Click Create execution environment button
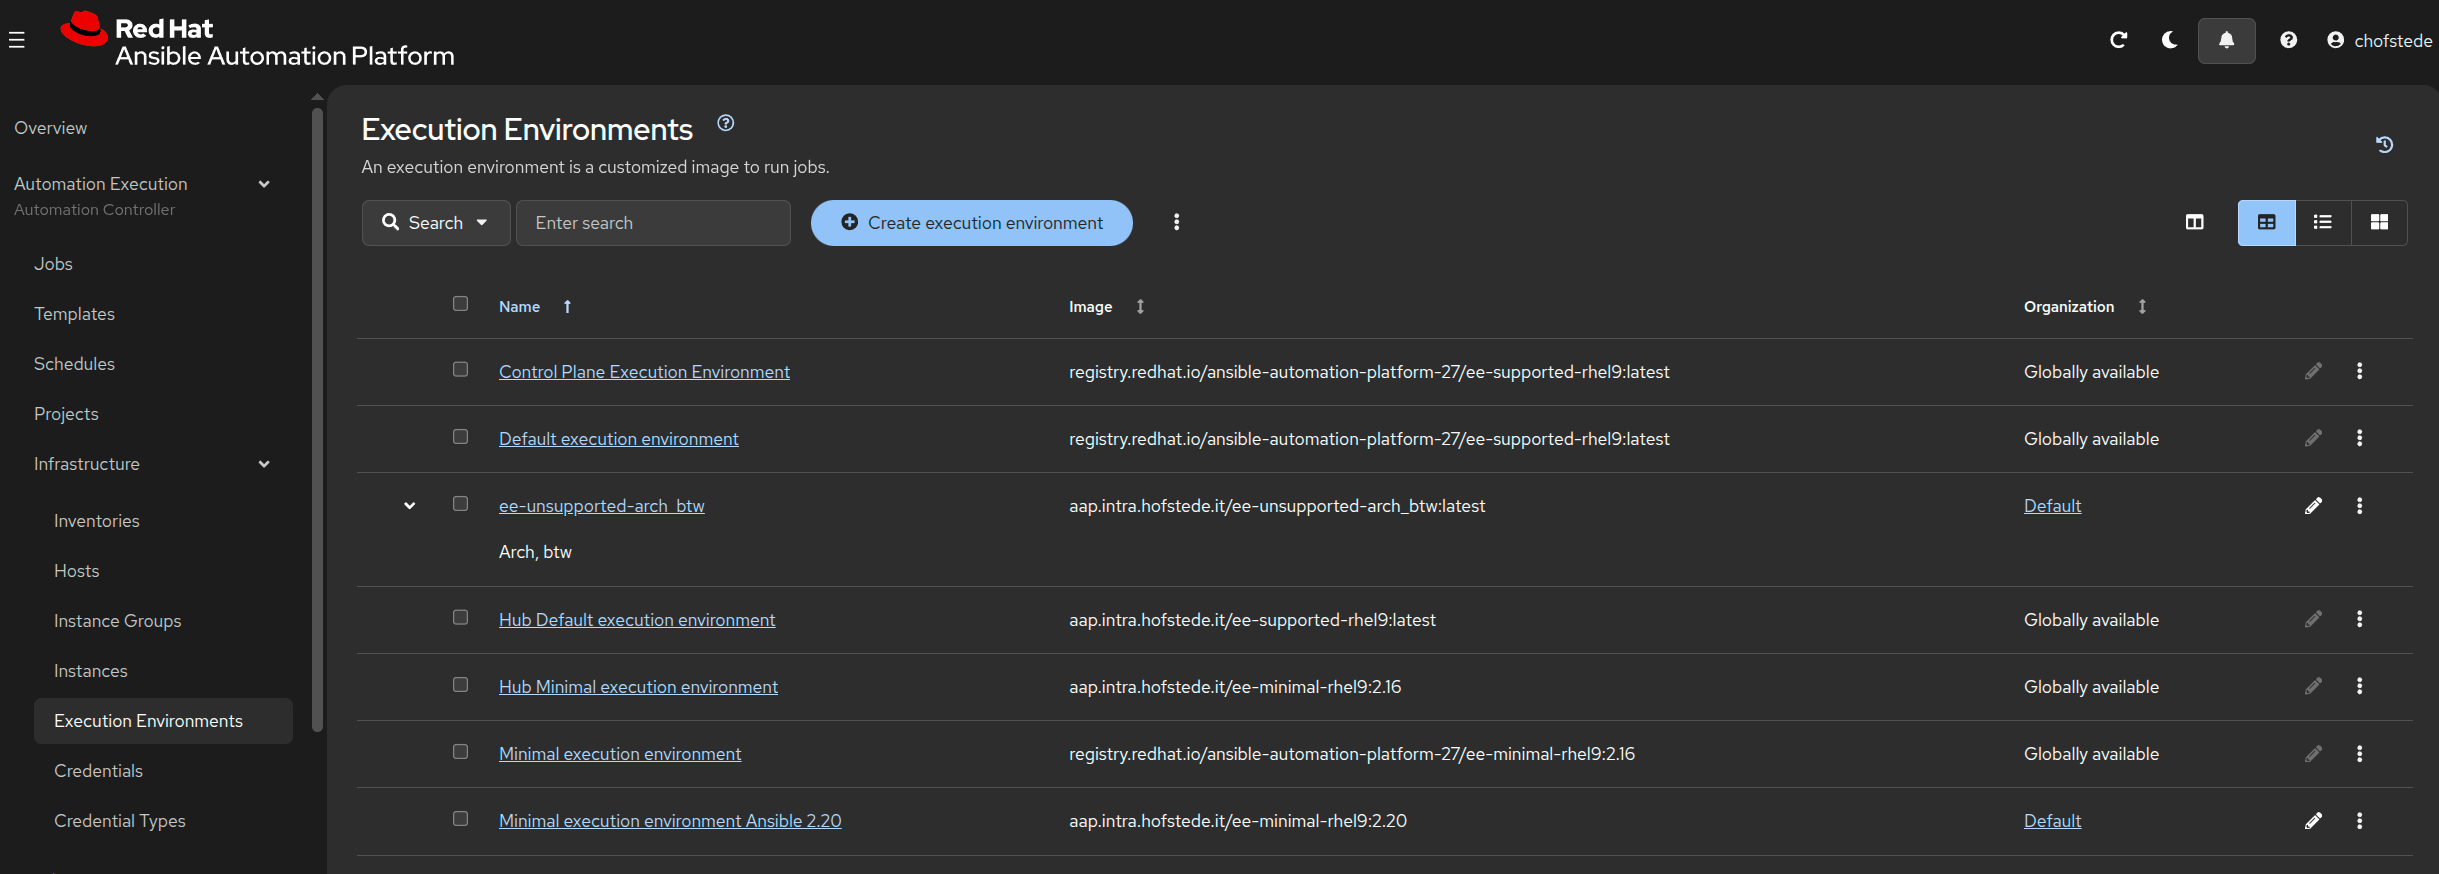This screenshot has width=2439, height=874. point(971,223)
